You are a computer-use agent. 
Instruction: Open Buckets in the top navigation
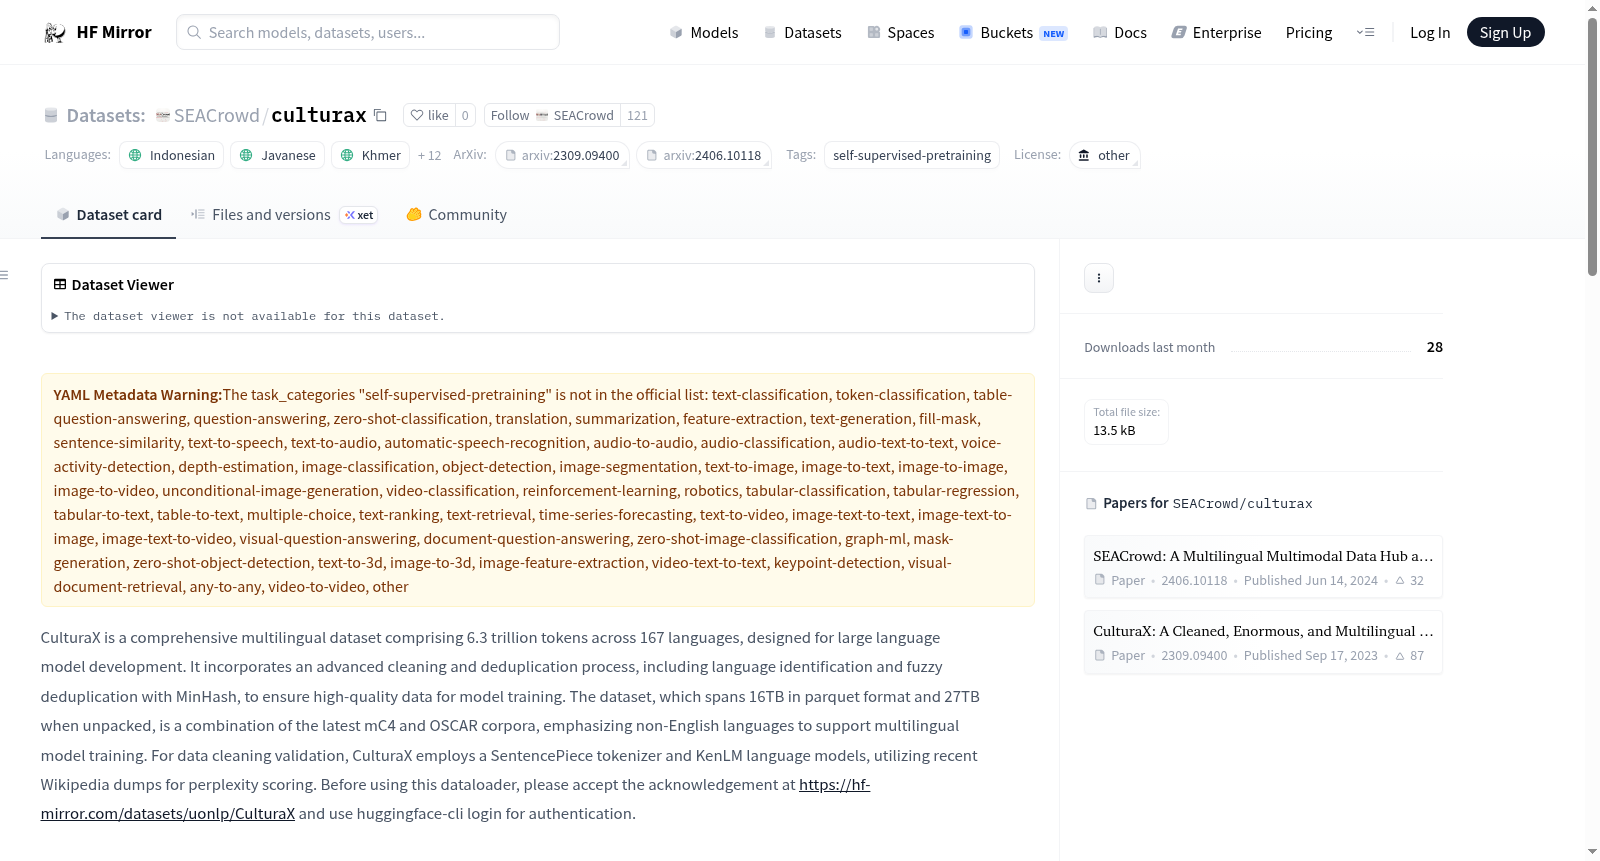click(x=1013, y=32)
